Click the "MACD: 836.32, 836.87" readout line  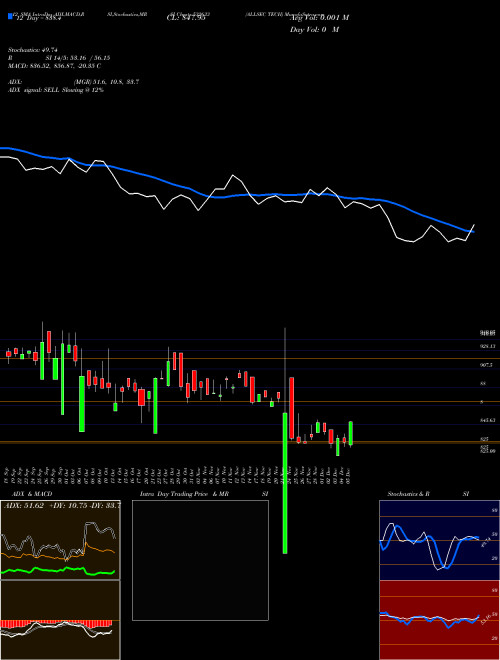54,66
